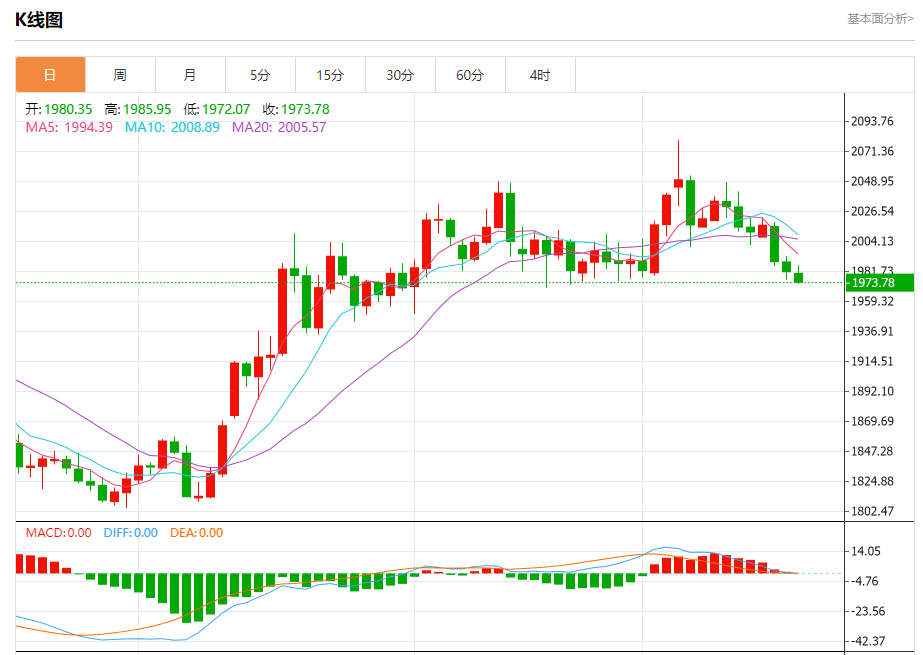923x655 pixels.
Task: Click the 1869.69 price axis label
Action: (872, 421)
